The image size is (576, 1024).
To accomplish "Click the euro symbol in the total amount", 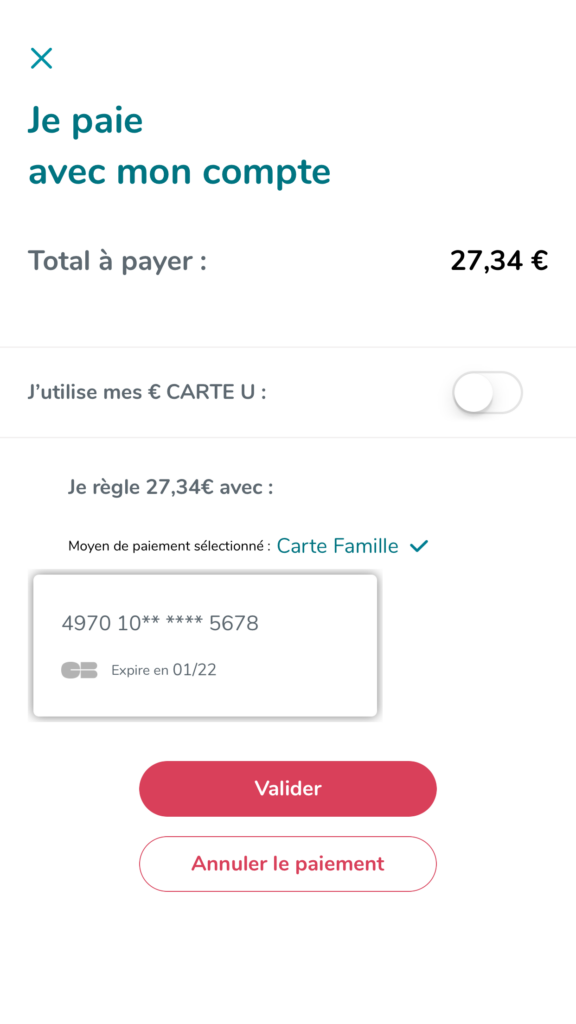I will point(539,261).
